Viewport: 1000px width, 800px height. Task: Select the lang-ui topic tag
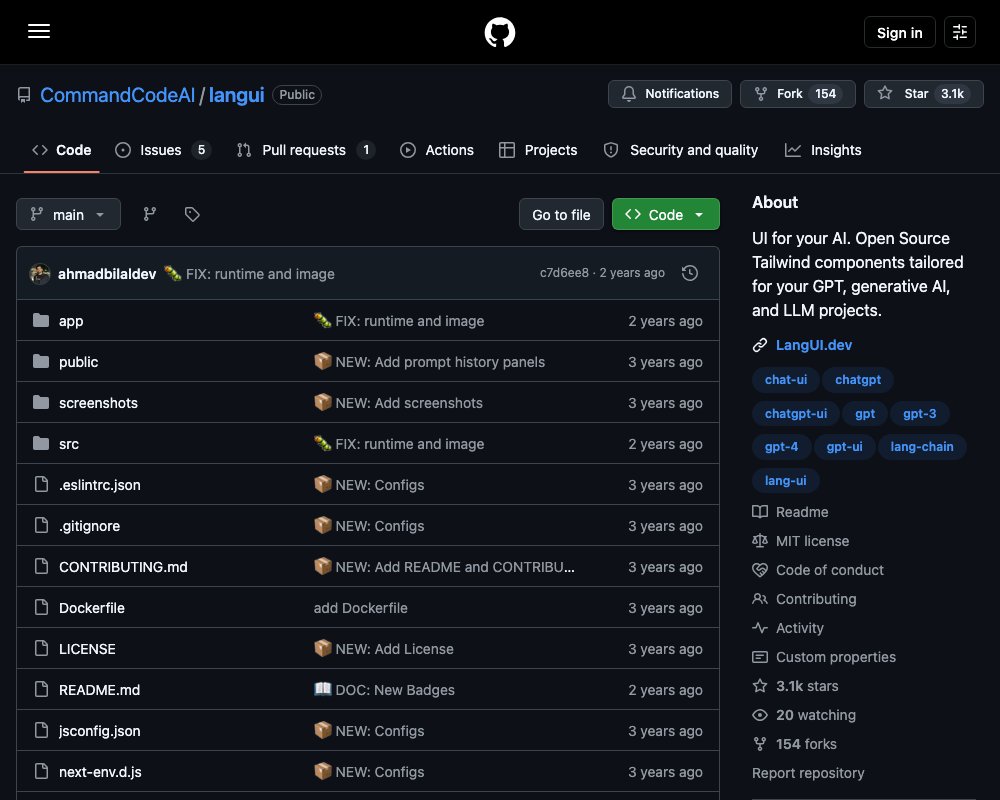click(x=786, y=480)
